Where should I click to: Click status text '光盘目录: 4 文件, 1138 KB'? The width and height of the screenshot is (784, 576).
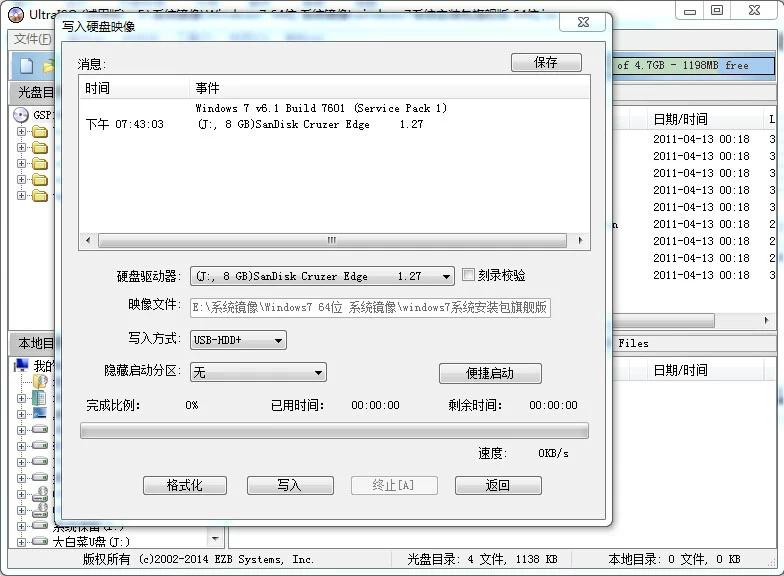click(482, 559)
